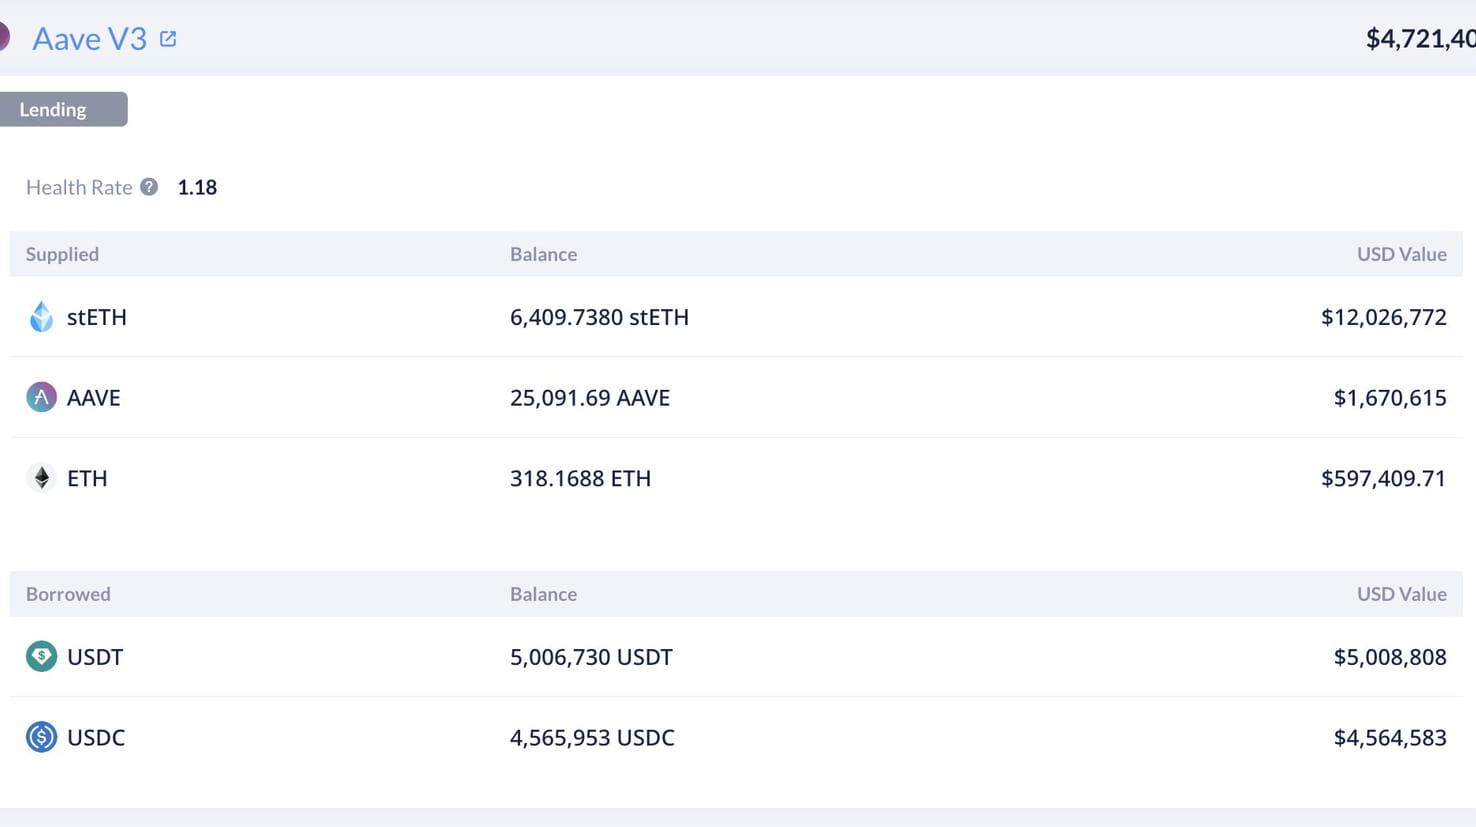Select the Lending tag
1476x827 pixels.
[62, 110]
